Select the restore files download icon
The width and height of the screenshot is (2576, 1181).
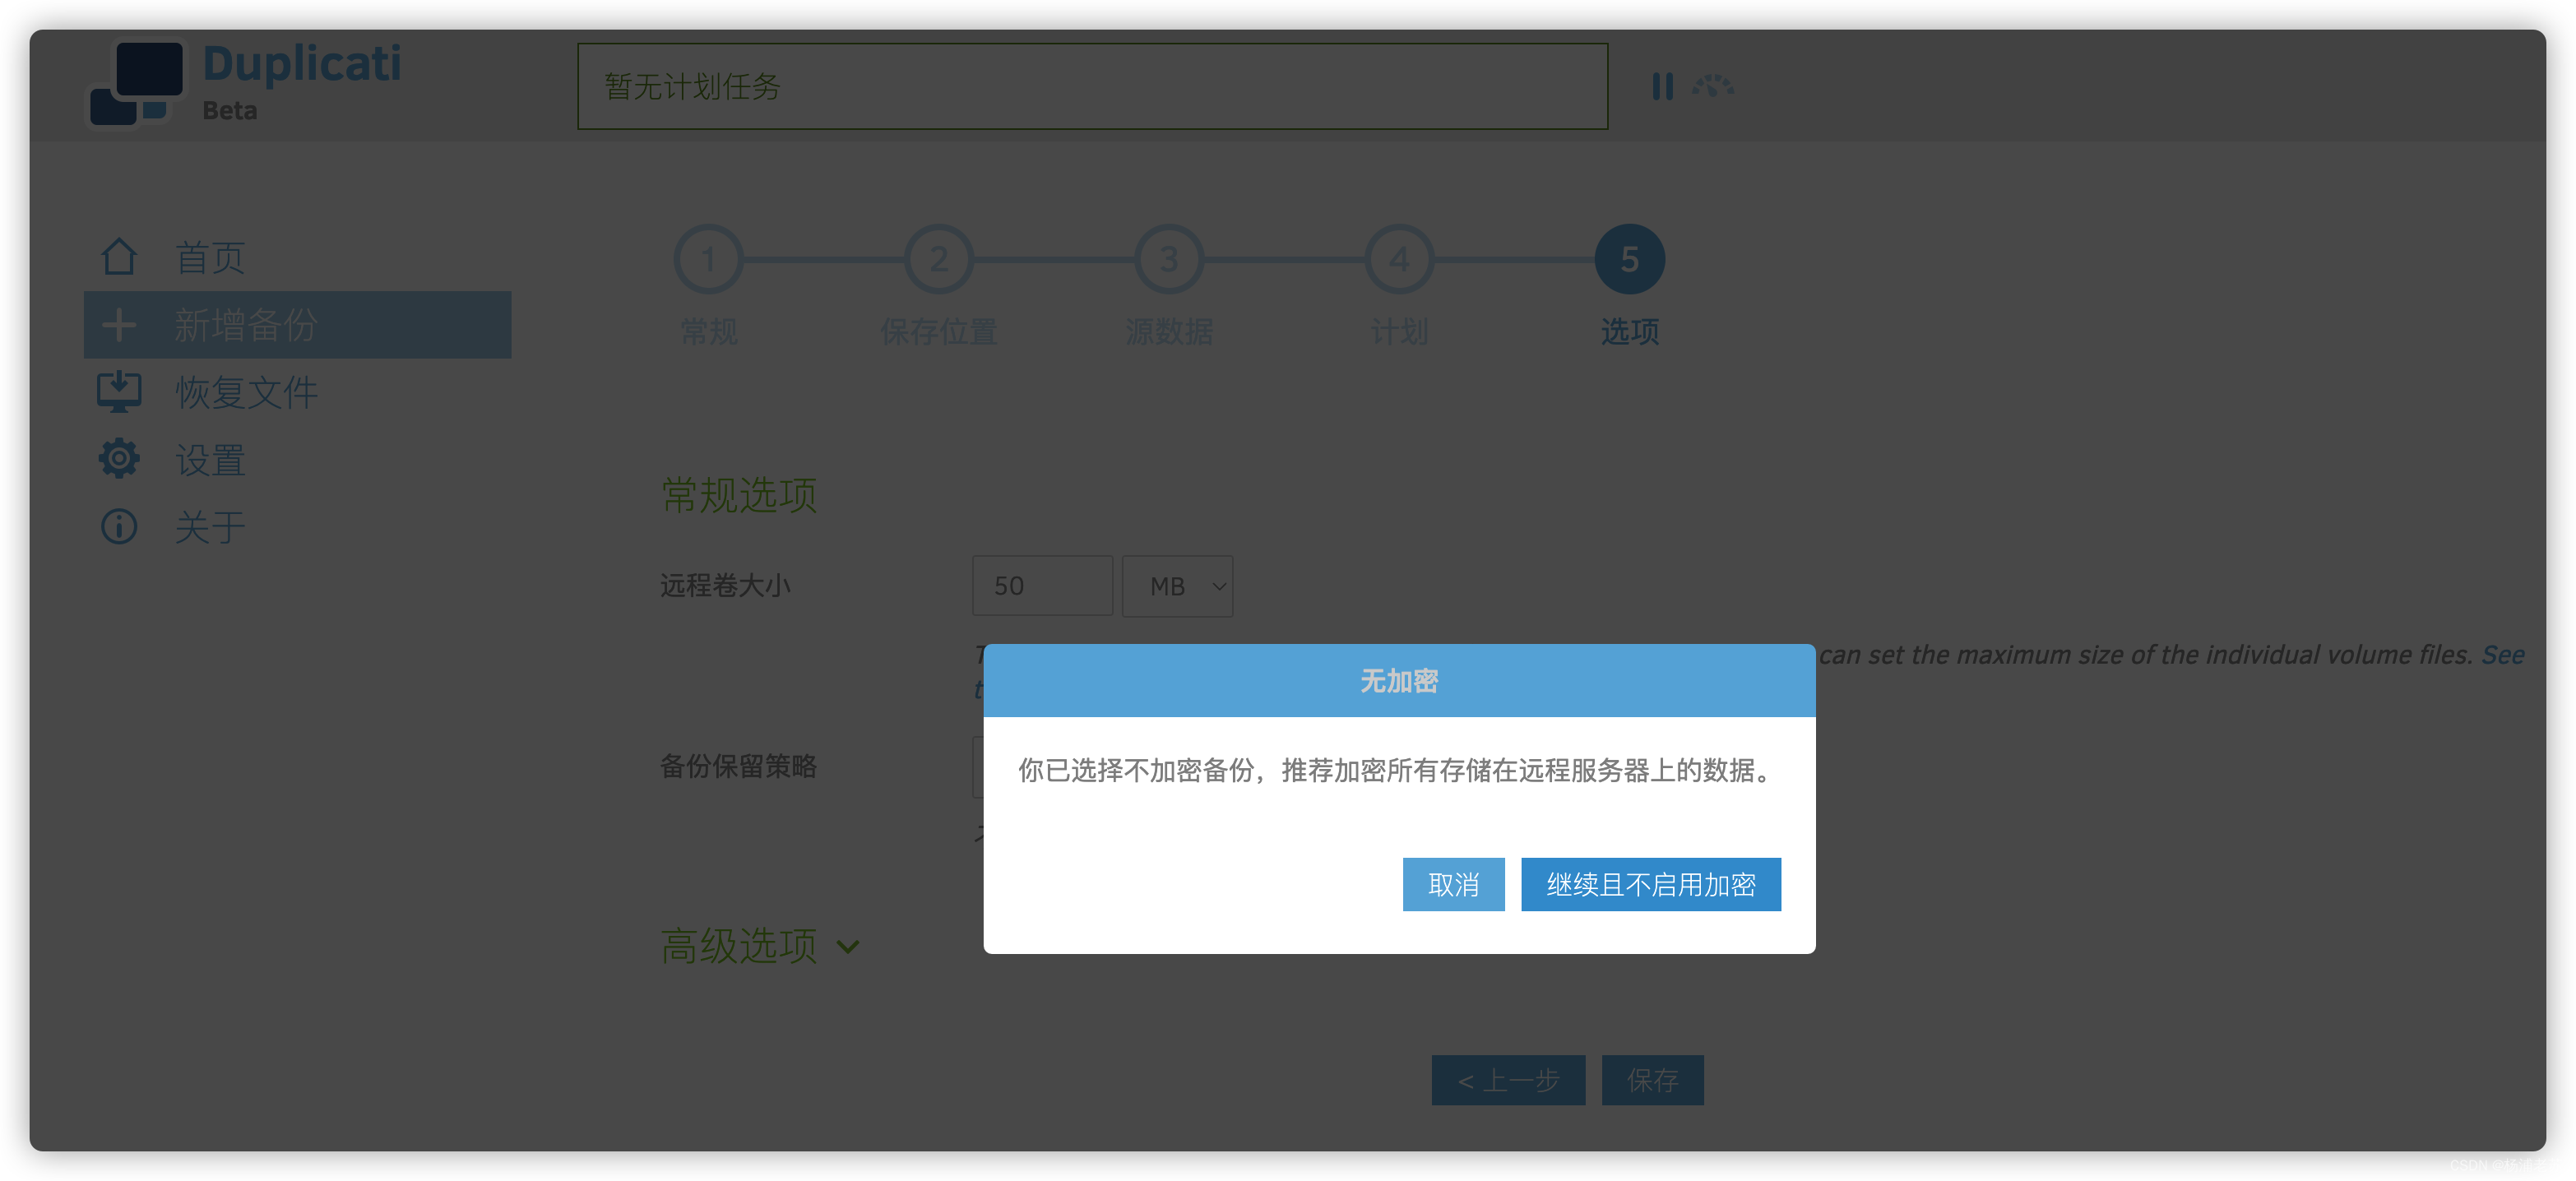click(119, 392)
